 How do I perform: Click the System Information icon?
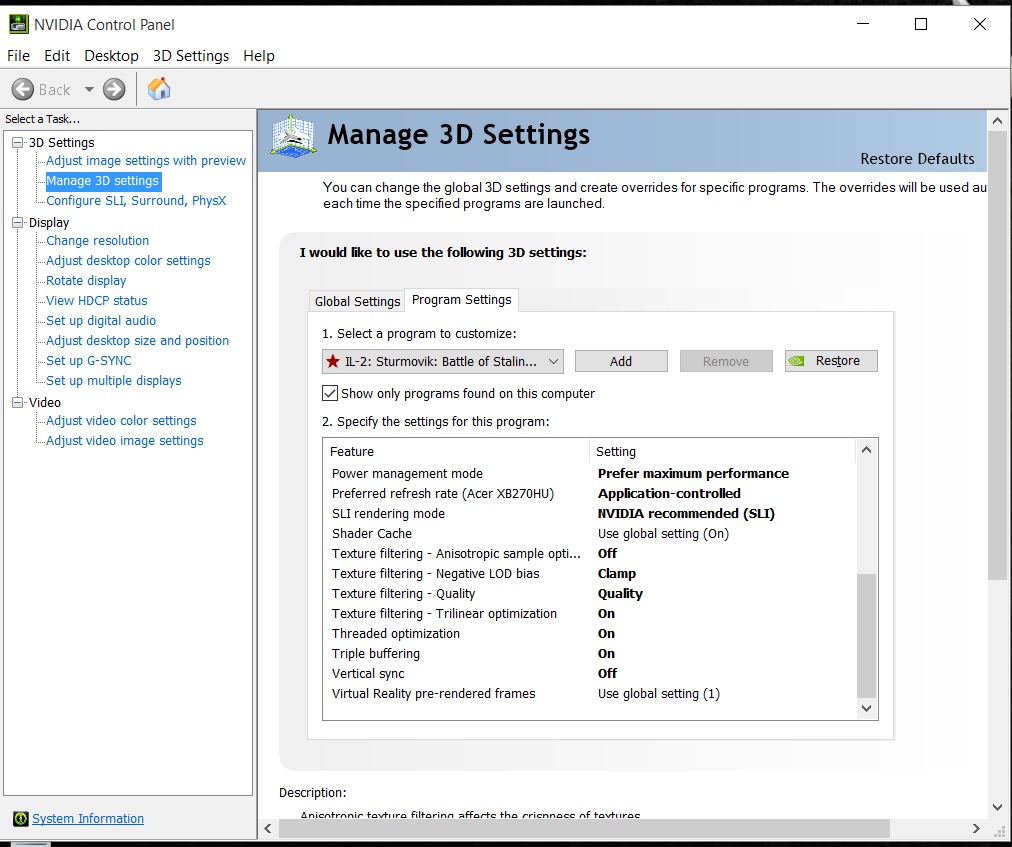(x=20, y=819)
